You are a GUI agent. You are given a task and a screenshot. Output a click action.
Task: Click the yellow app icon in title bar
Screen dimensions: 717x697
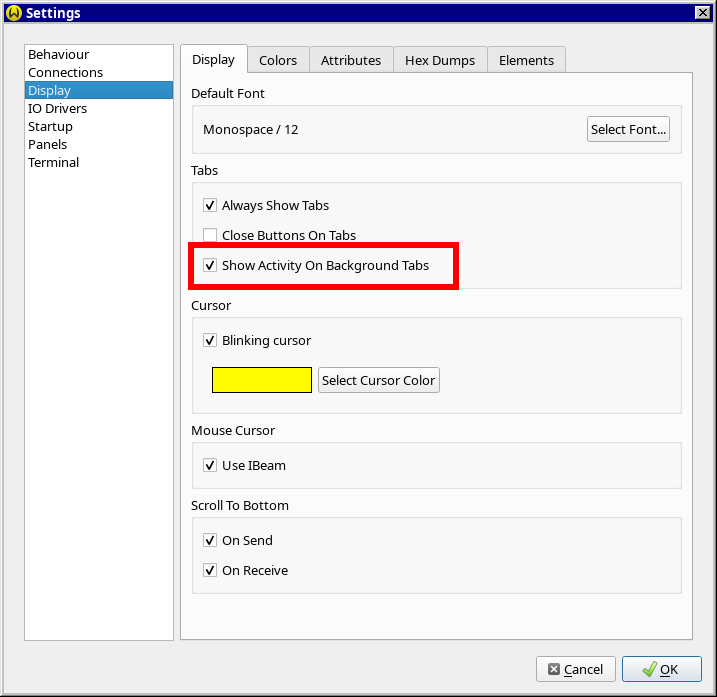click(x=14, y=13)
